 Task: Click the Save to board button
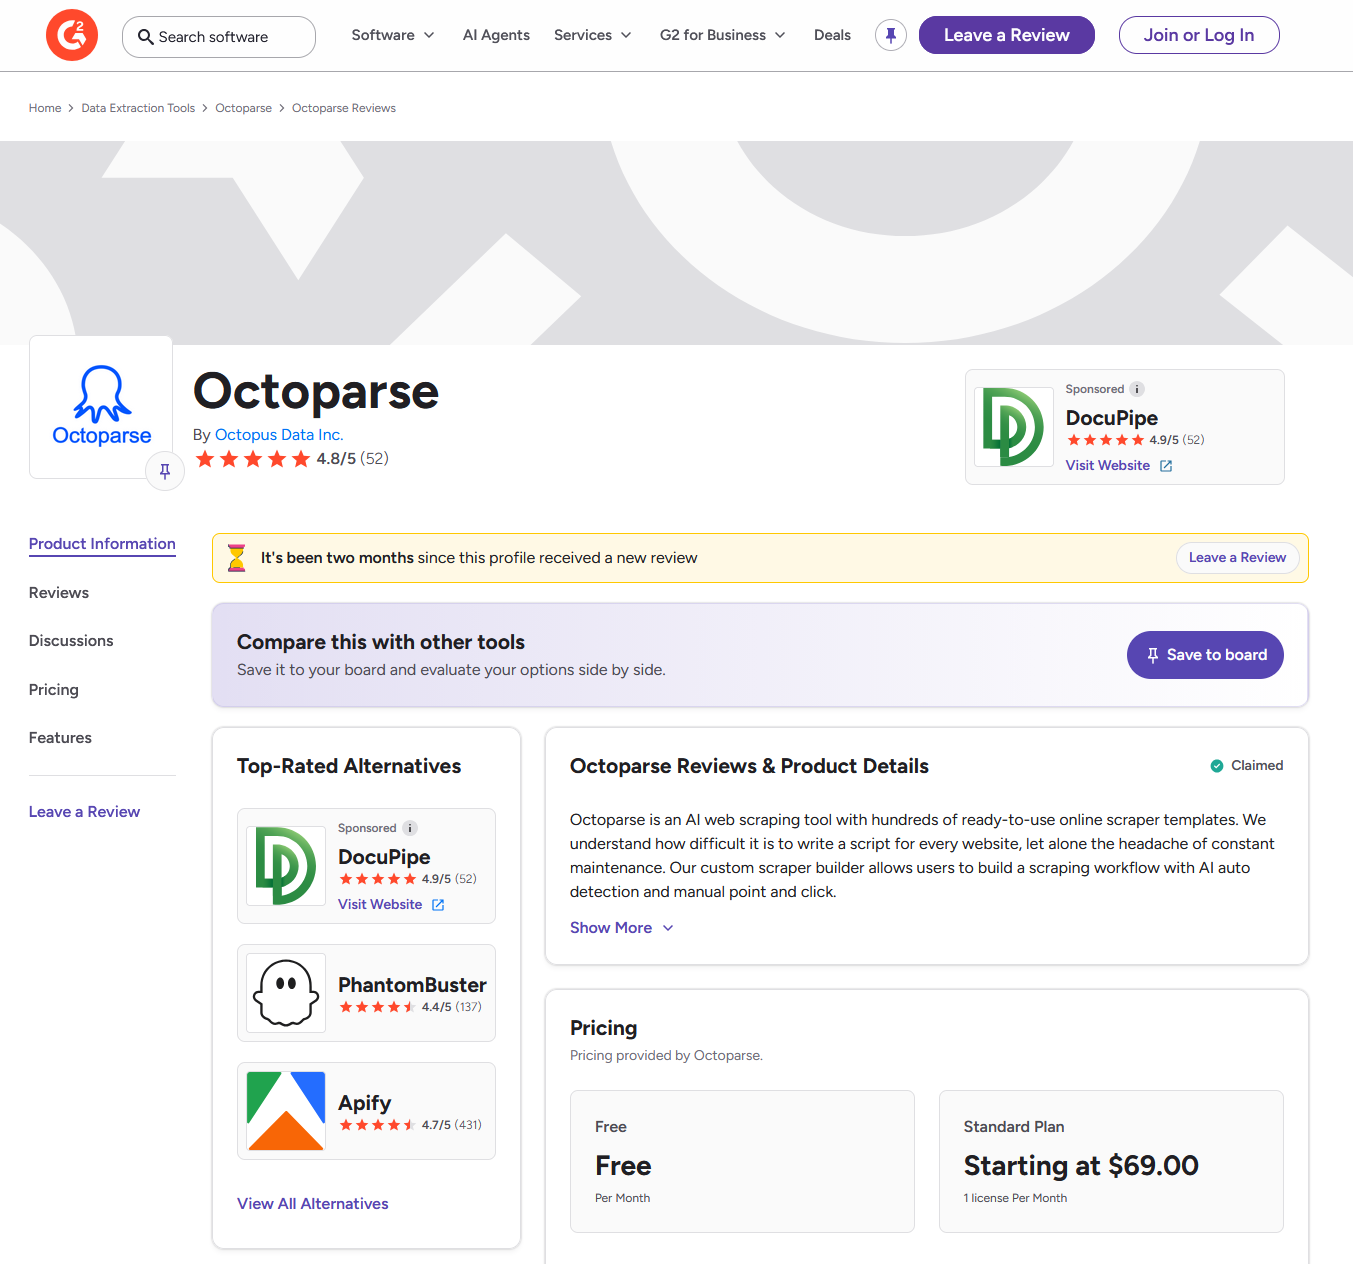click(x=1204, y=655)
